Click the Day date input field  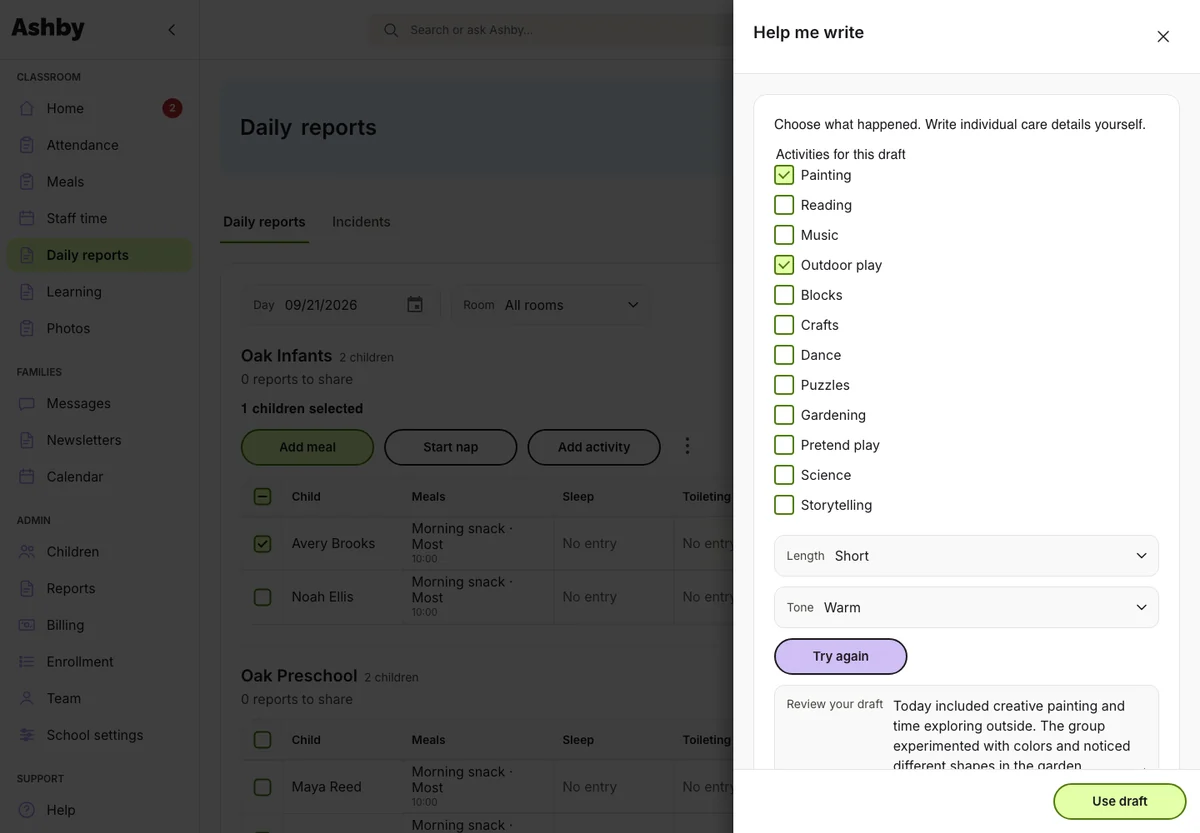[341, 305]
